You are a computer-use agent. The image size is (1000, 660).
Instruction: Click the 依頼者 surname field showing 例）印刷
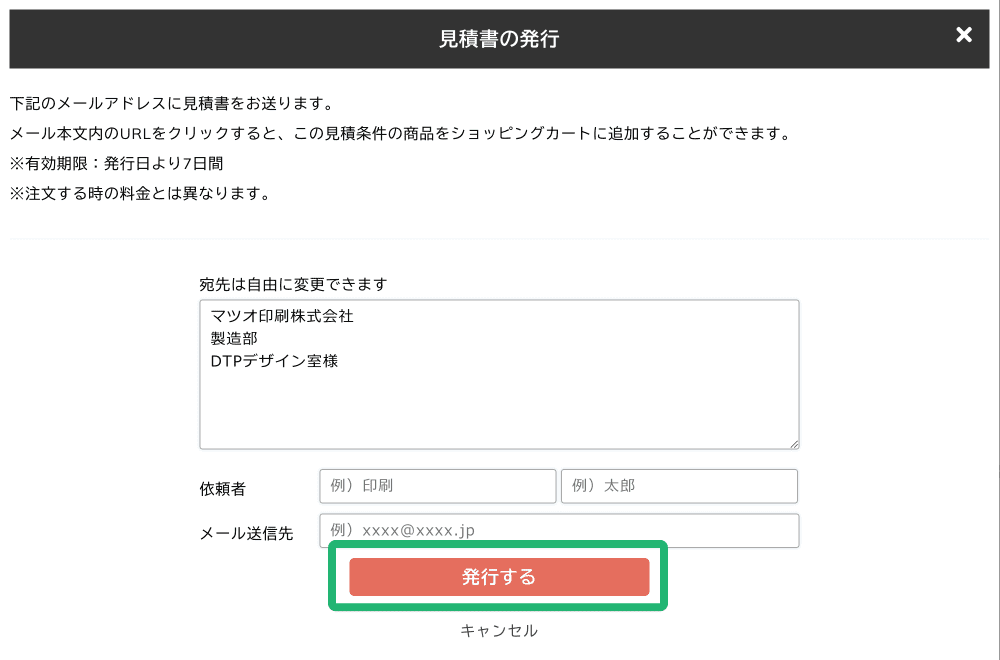point(437,486)
